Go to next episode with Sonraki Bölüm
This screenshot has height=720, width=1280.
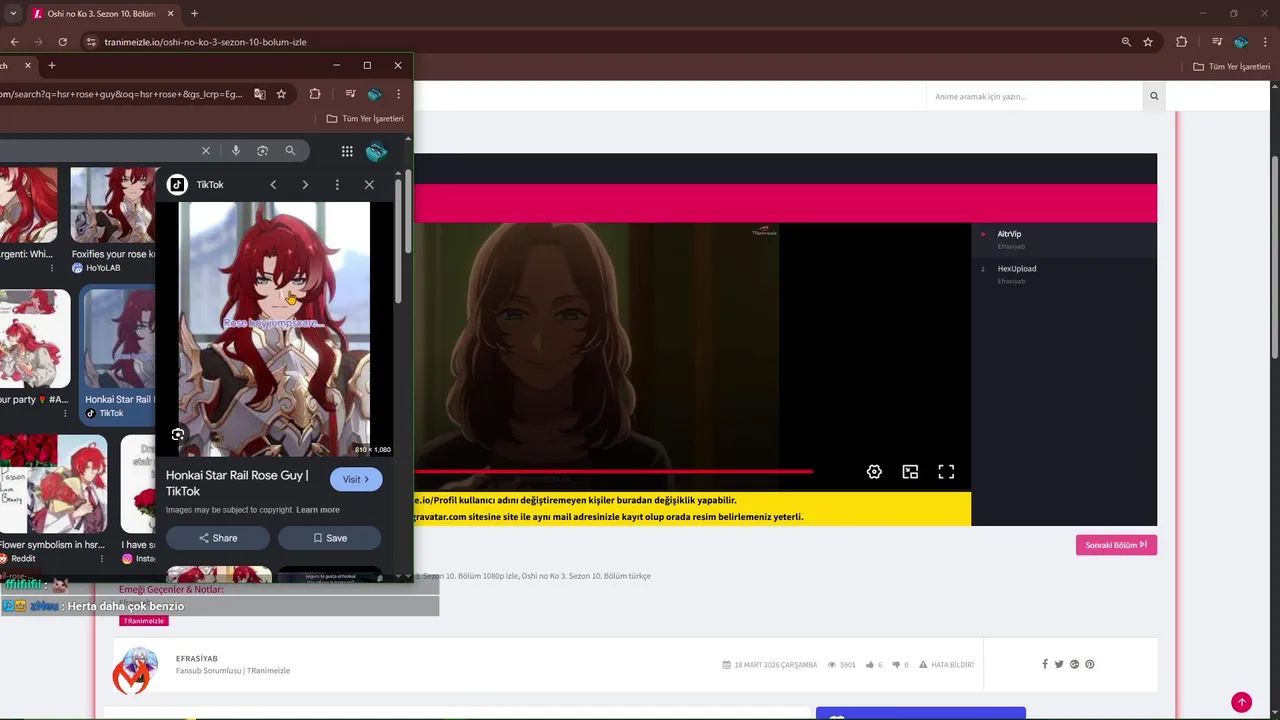click(1116, 545)
